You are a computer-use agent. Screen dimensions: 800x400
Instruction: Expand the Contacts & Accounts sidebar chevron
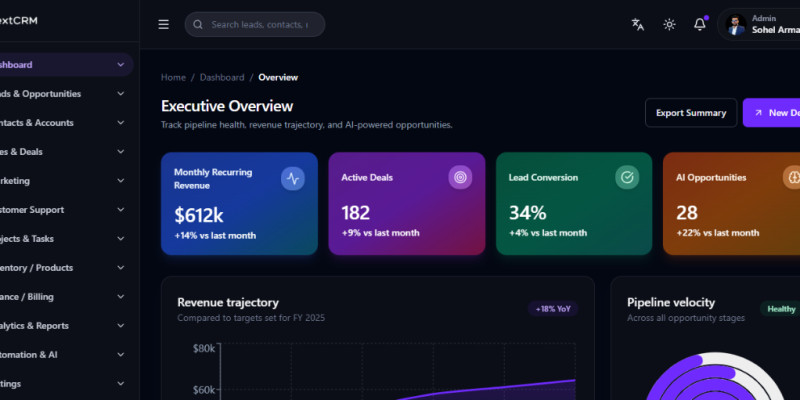coord(120,123)
